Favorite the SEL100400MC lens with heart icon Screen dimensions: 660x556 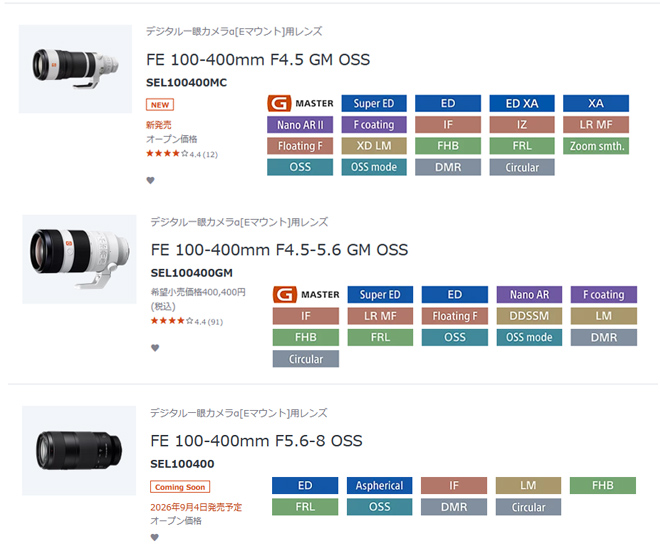click(150, 180)
